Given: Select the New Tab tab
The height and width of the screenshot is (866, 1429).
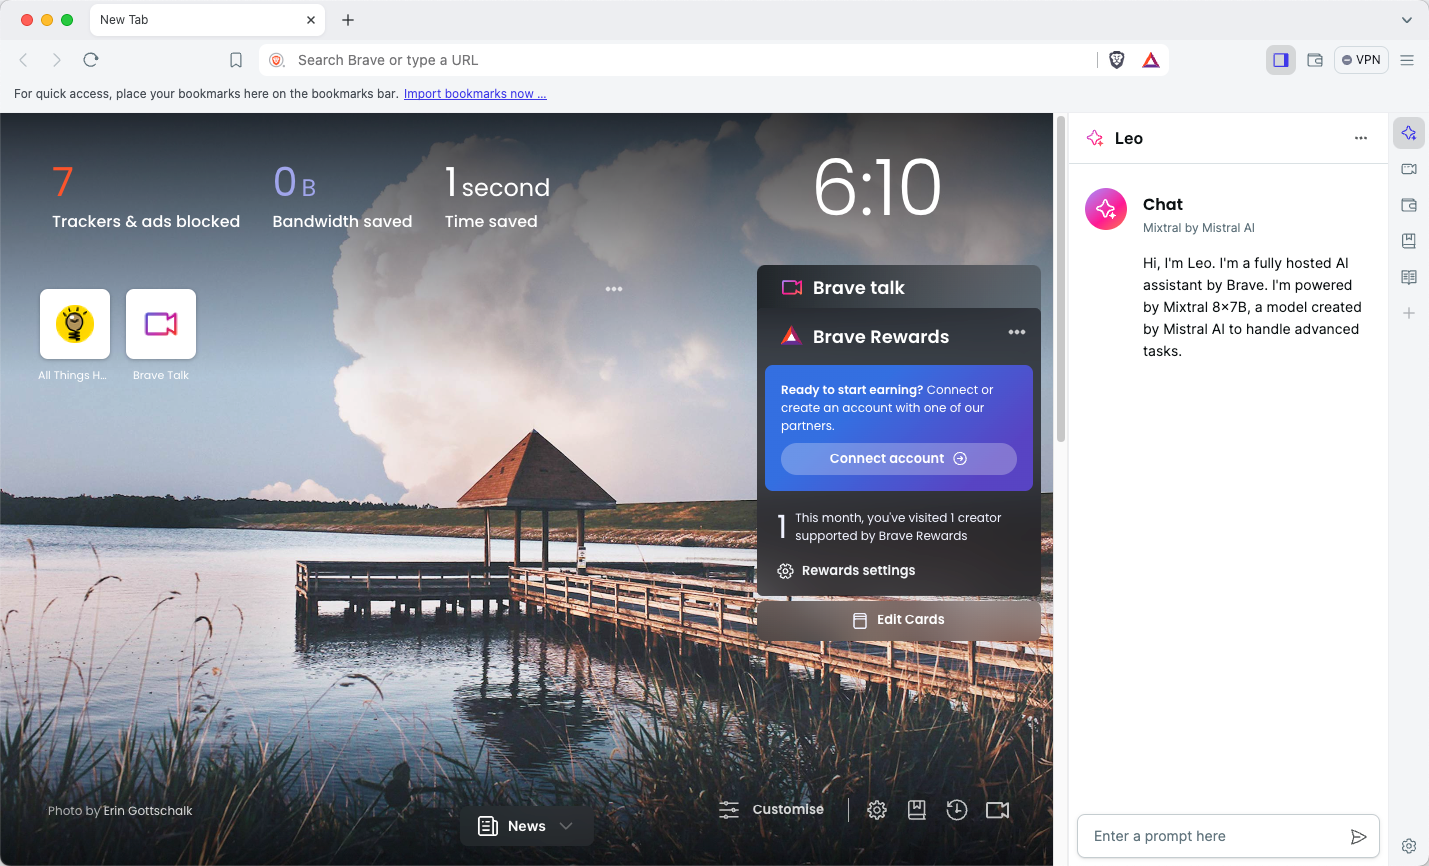Looking at the screenshot, I should pyautogui.click(x=205, y=20).
